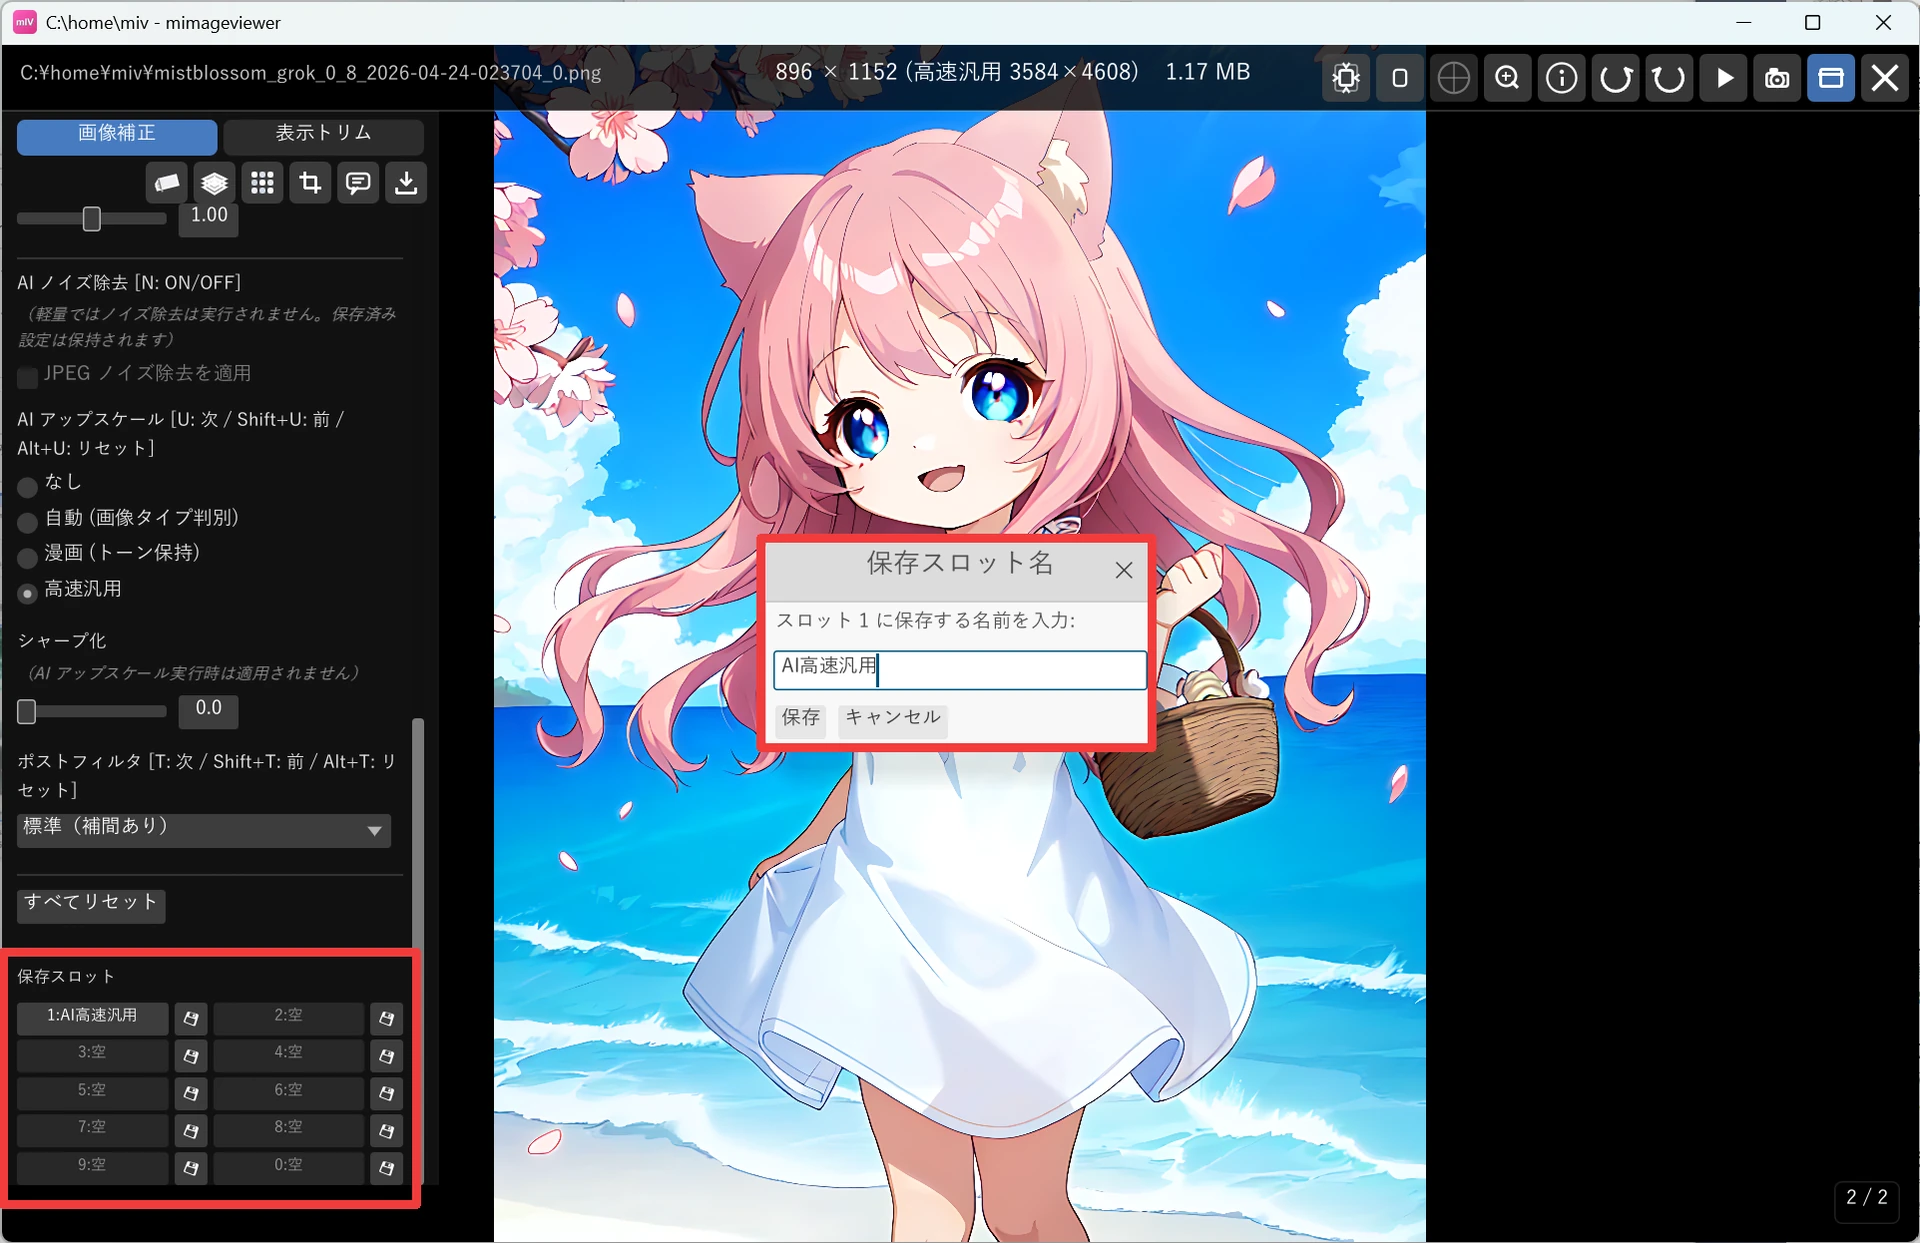Click the download export icon
The image size is (1920, 1243).
(406, 183)
